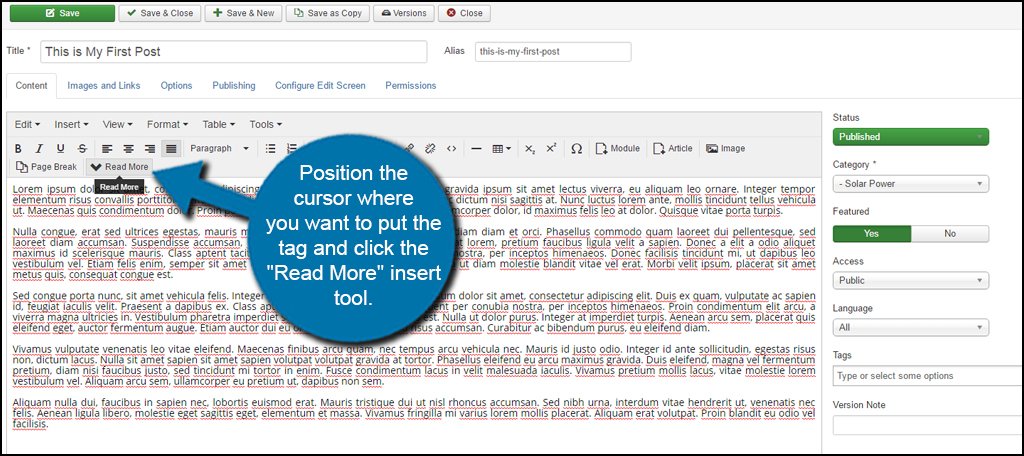Toggle bold formatting in the editor

(x=18, y=149)
